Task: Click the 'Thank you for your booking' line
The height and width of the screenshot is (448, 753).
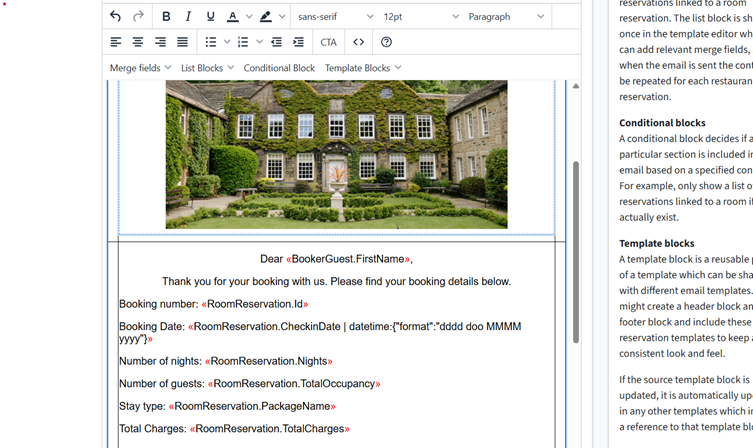Action: click(x=336, y=281)
